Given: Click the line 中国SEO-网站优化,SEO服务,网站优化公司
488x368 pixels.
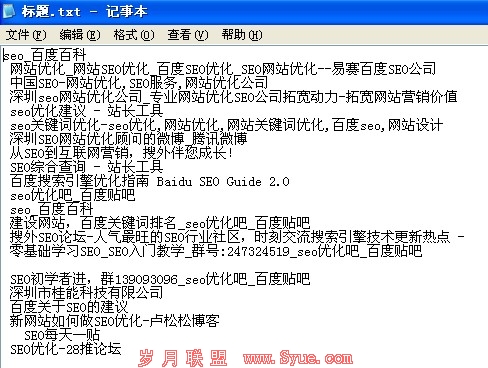Looking at the screenshot, I should pyautogui.click(x=139, y=83).
